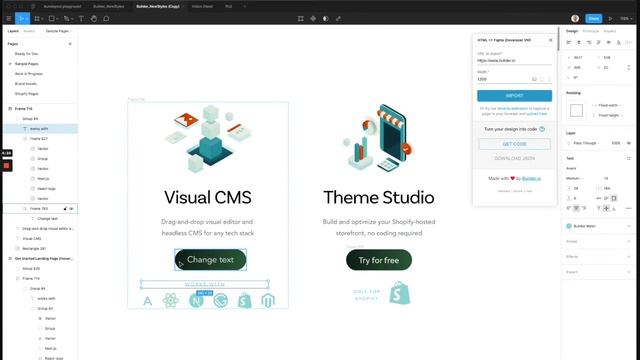Select the Frame tool
Image resolution: width=640 pixels, height=360 pixels.
(x=37, y=19)
